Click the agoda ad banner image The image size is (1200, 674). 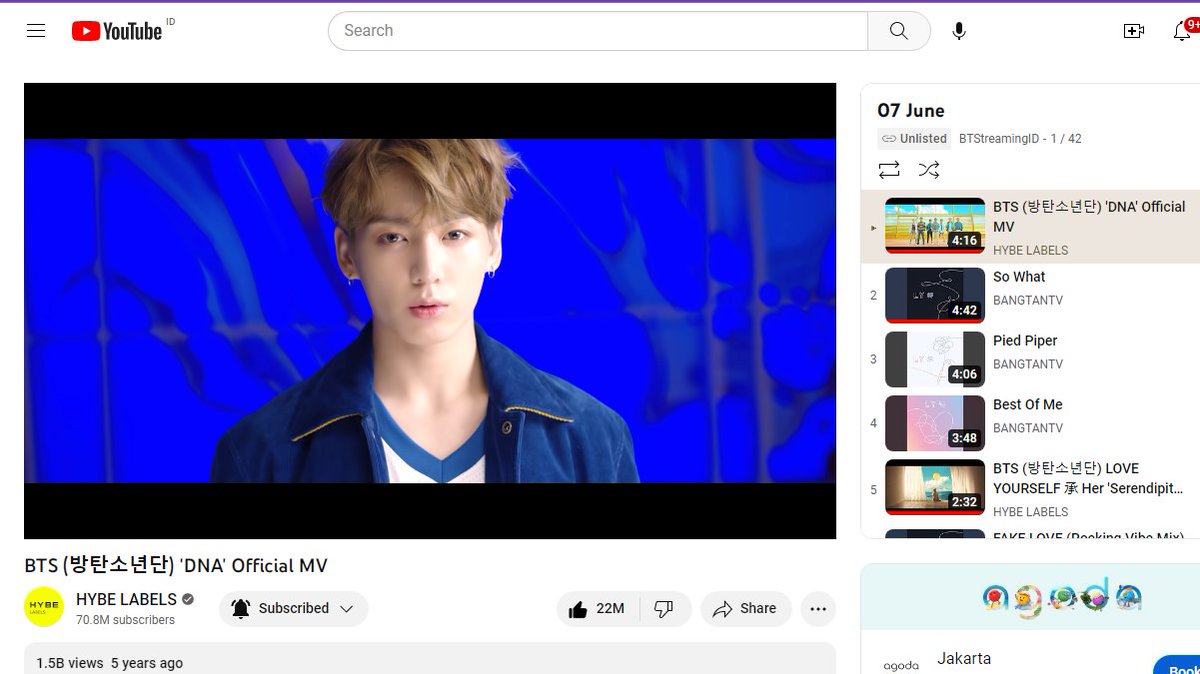point(1030,597)
